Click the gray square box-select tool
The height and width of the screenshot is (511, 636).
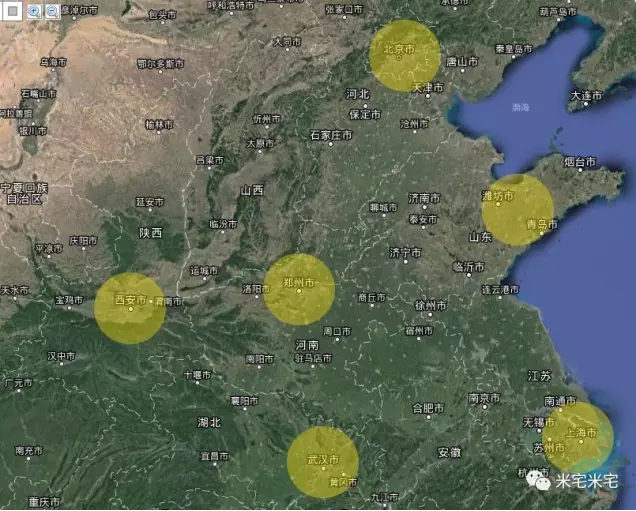(13, 11)
